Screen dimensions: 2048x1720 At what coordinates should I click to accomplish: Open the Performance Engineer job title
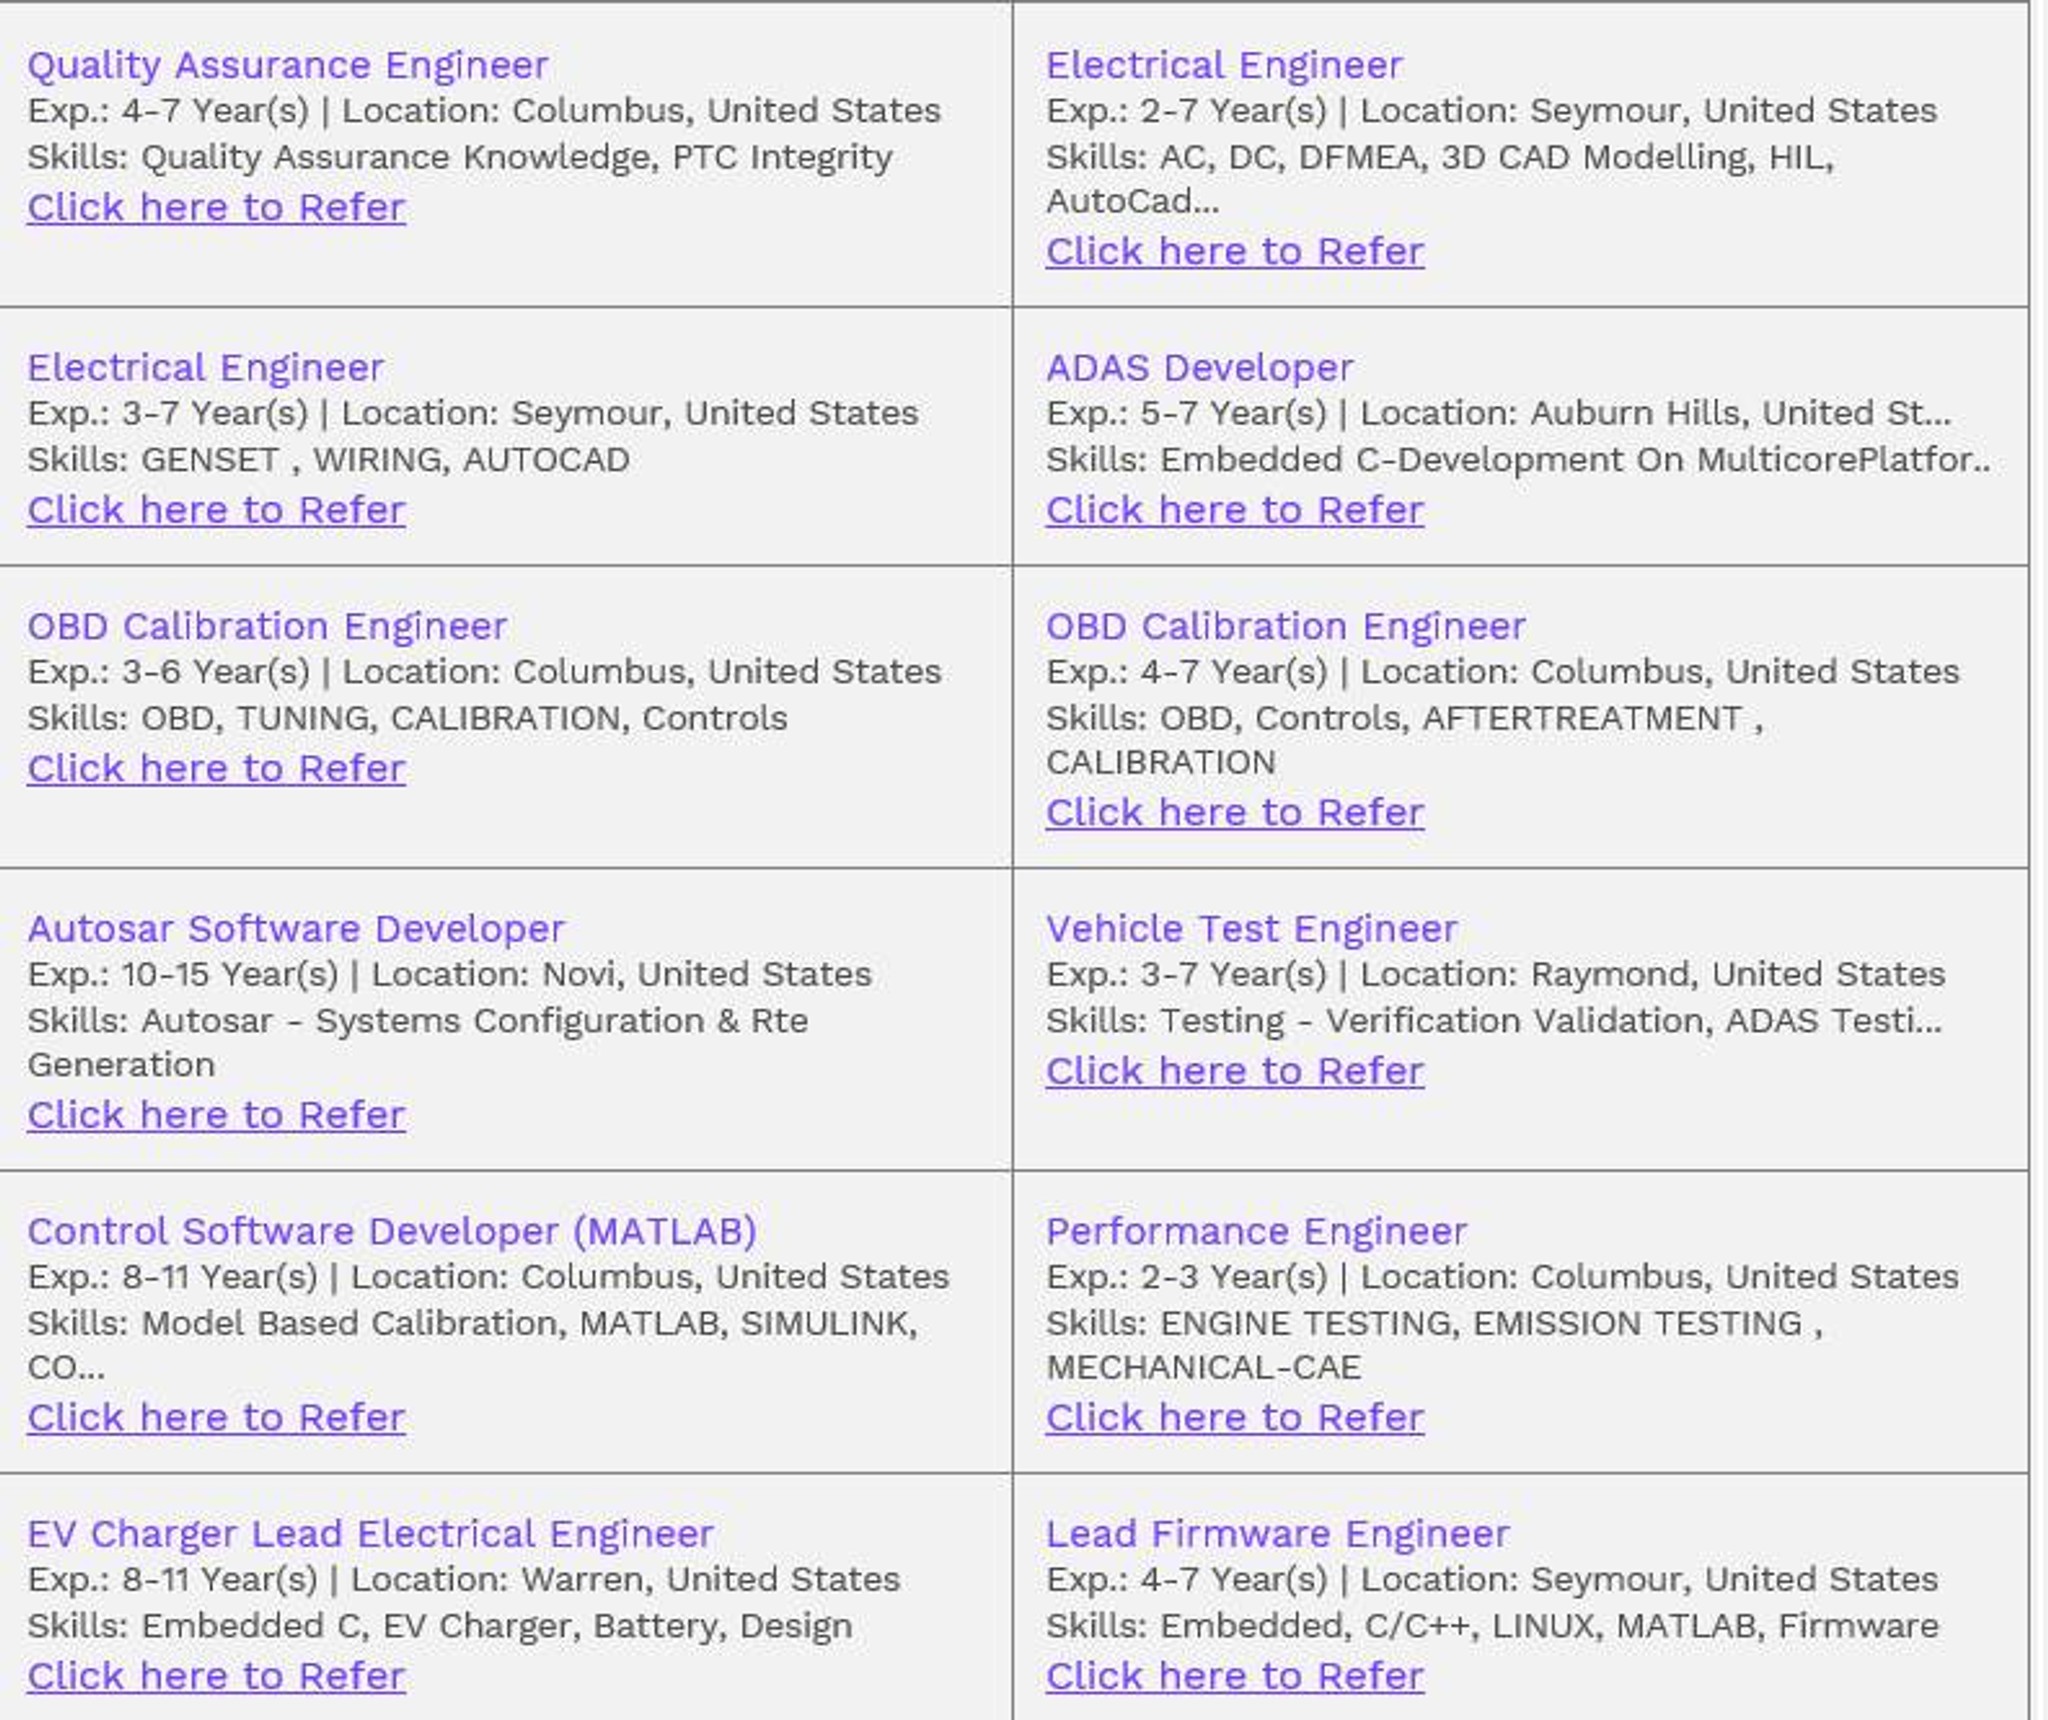tap(1256, 1231)
